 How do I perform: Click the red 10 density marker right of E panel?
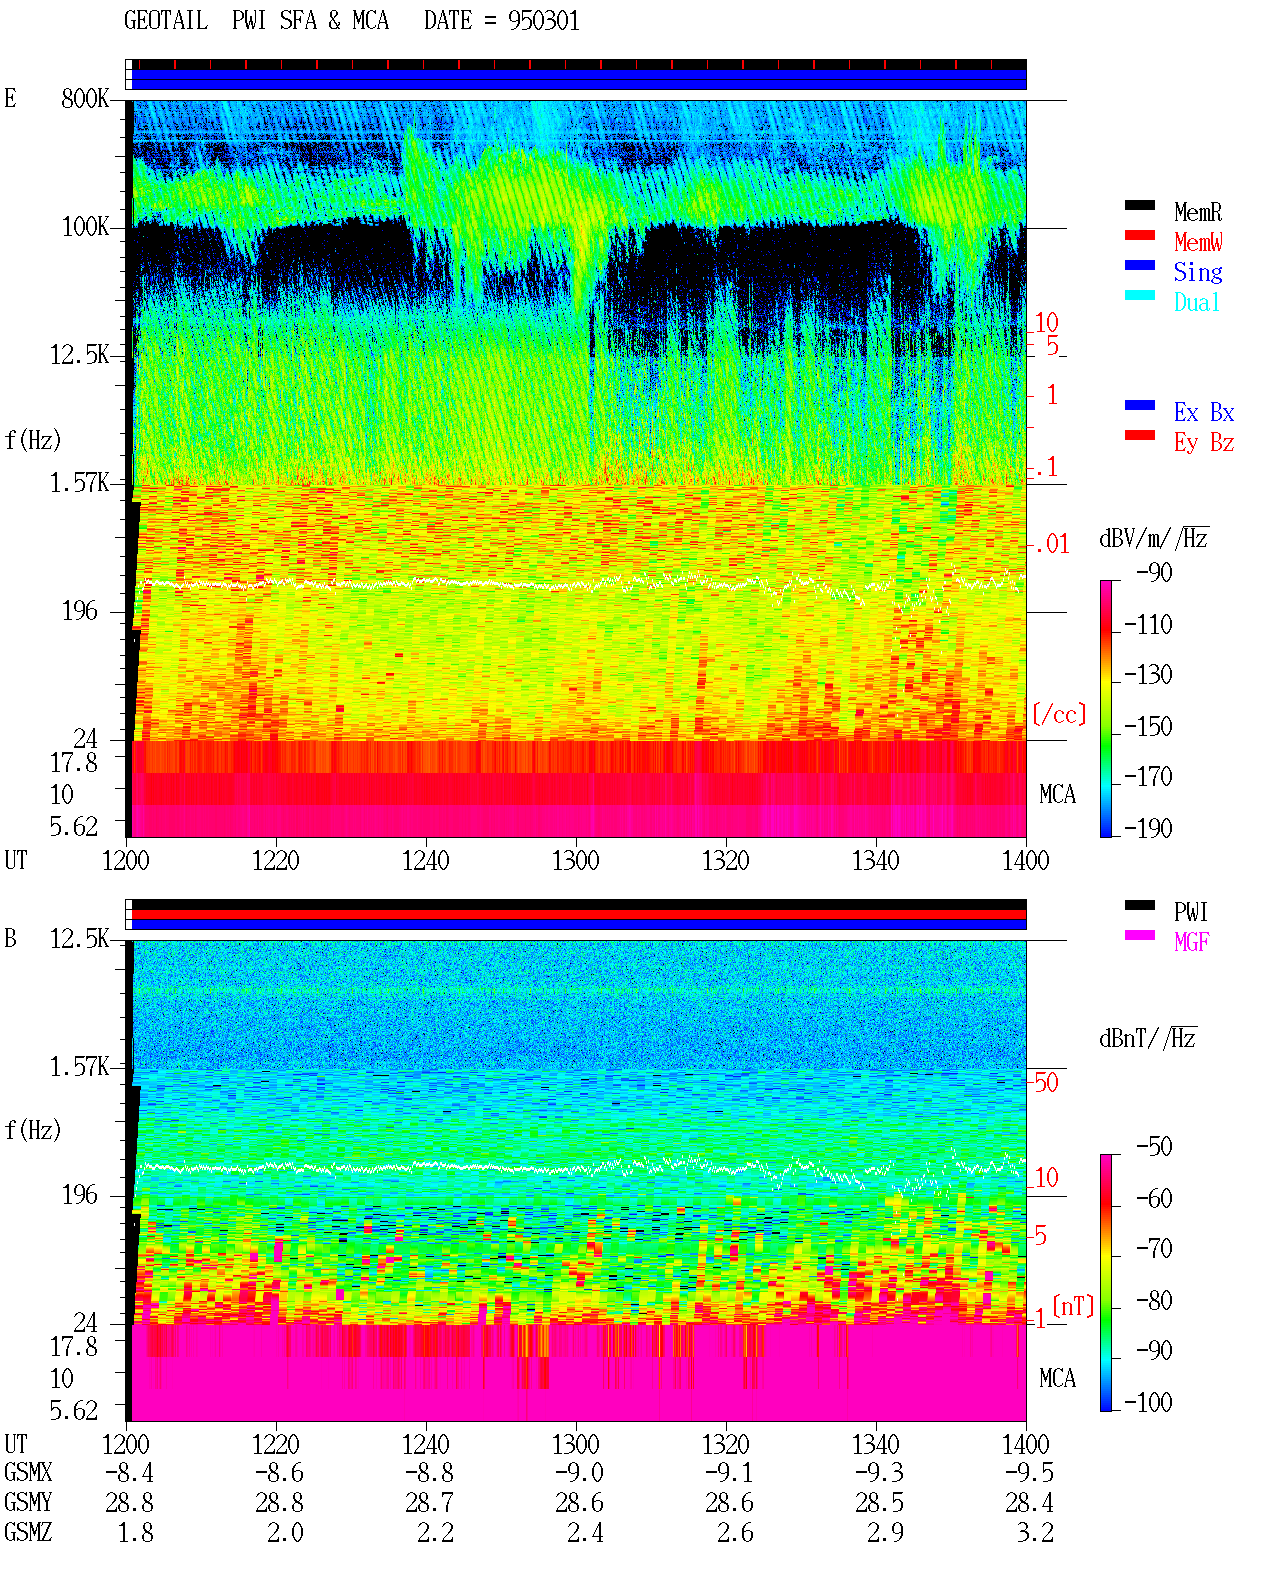click(x=1046, y=323)
